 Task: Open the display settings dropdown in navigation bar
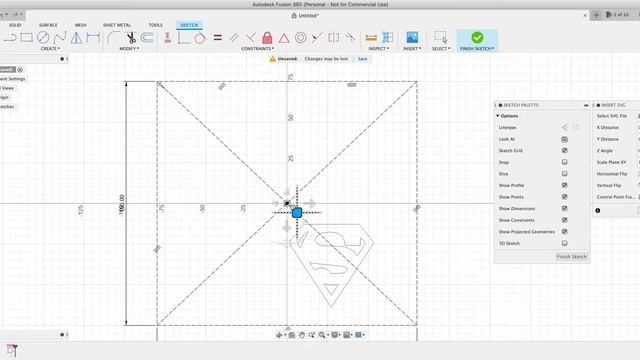(x=336, y=335)
